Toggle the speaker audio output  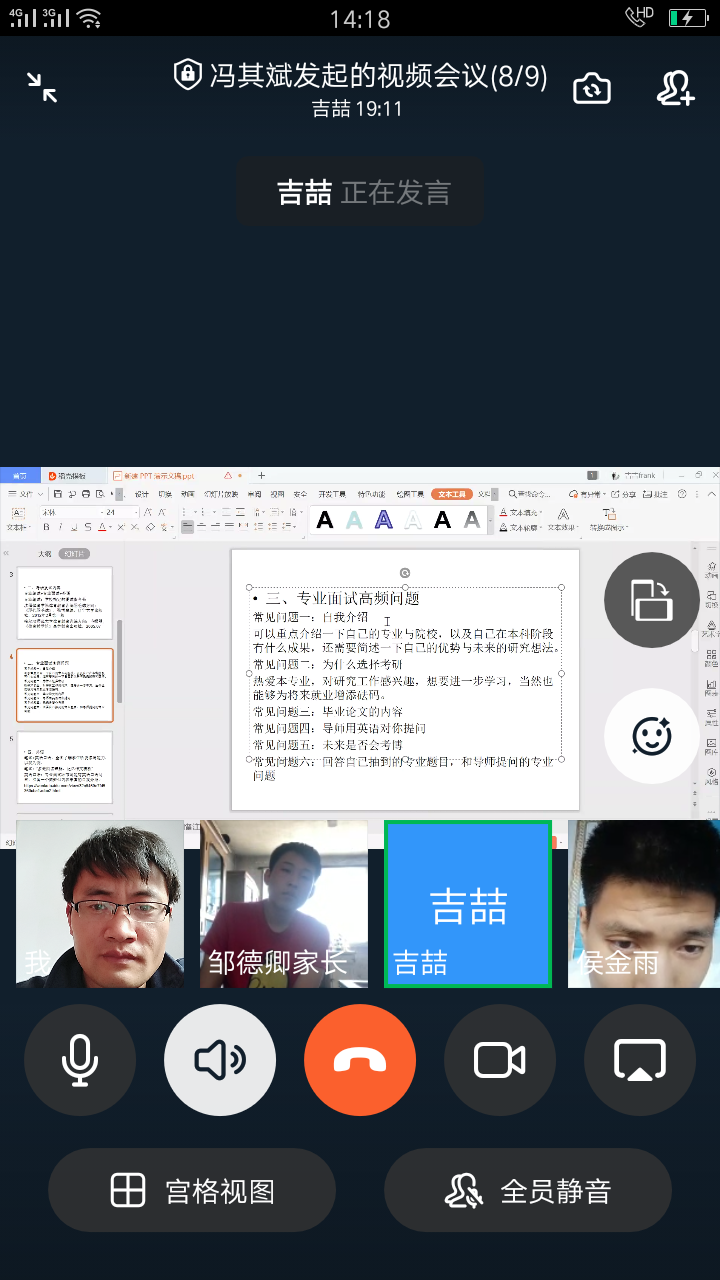point(220,1060)
